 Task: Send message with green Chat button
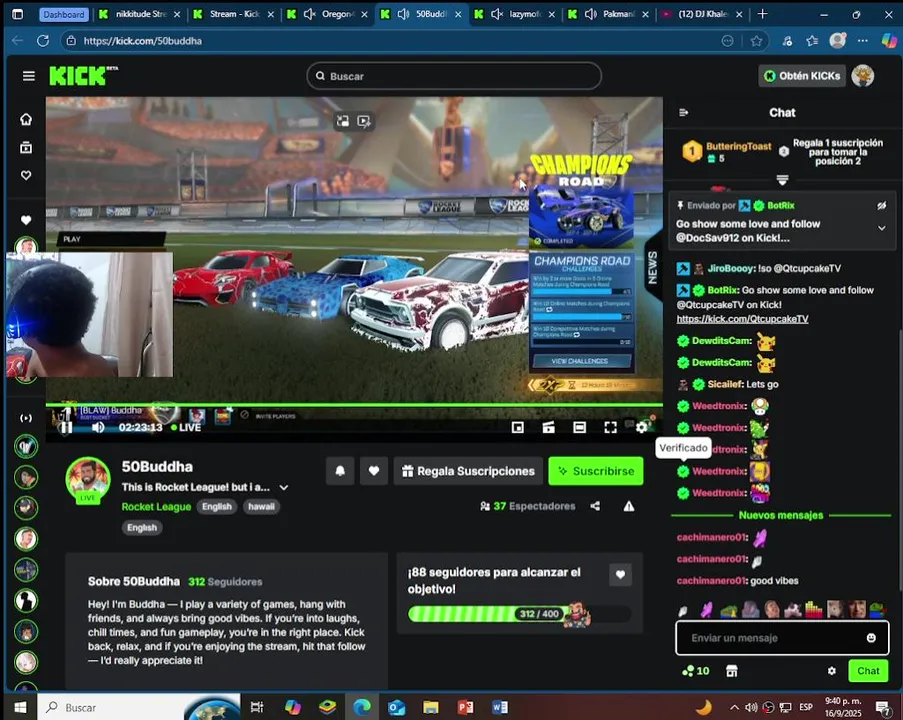click(x=868, y=671)
